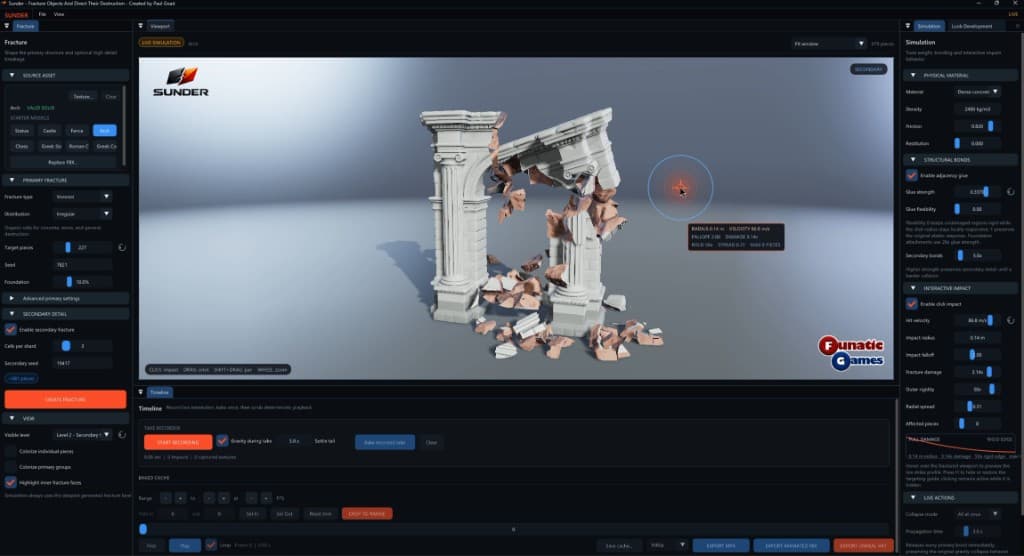Toggle the Loop checkbox in timeline

[211, 544]
